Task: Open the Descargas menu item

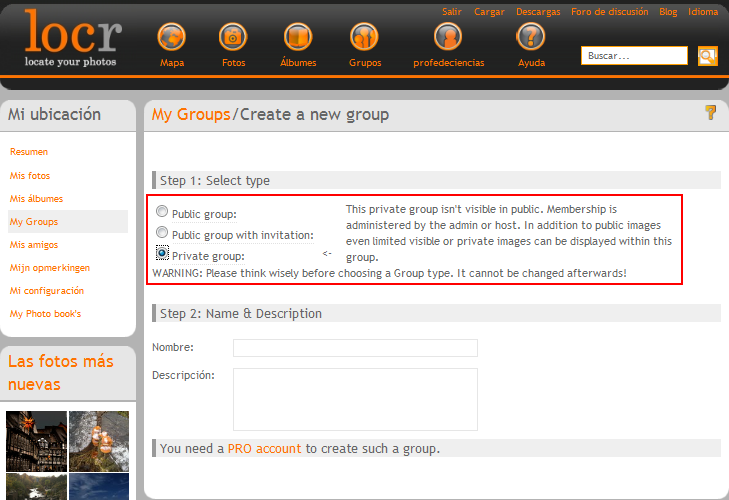Action: coord(538,12)
